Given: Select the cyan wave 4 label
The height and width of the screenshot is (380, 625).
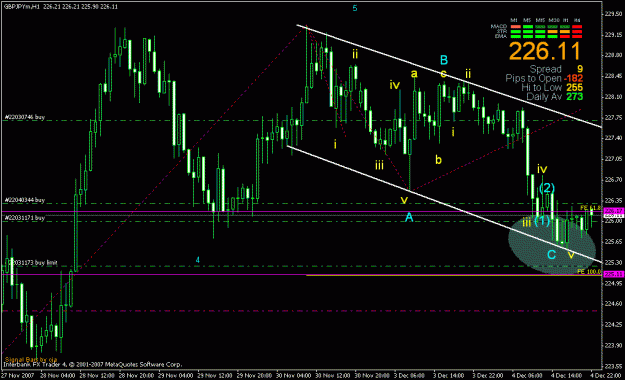Looking at the screenshot, I should click(198, 260).
